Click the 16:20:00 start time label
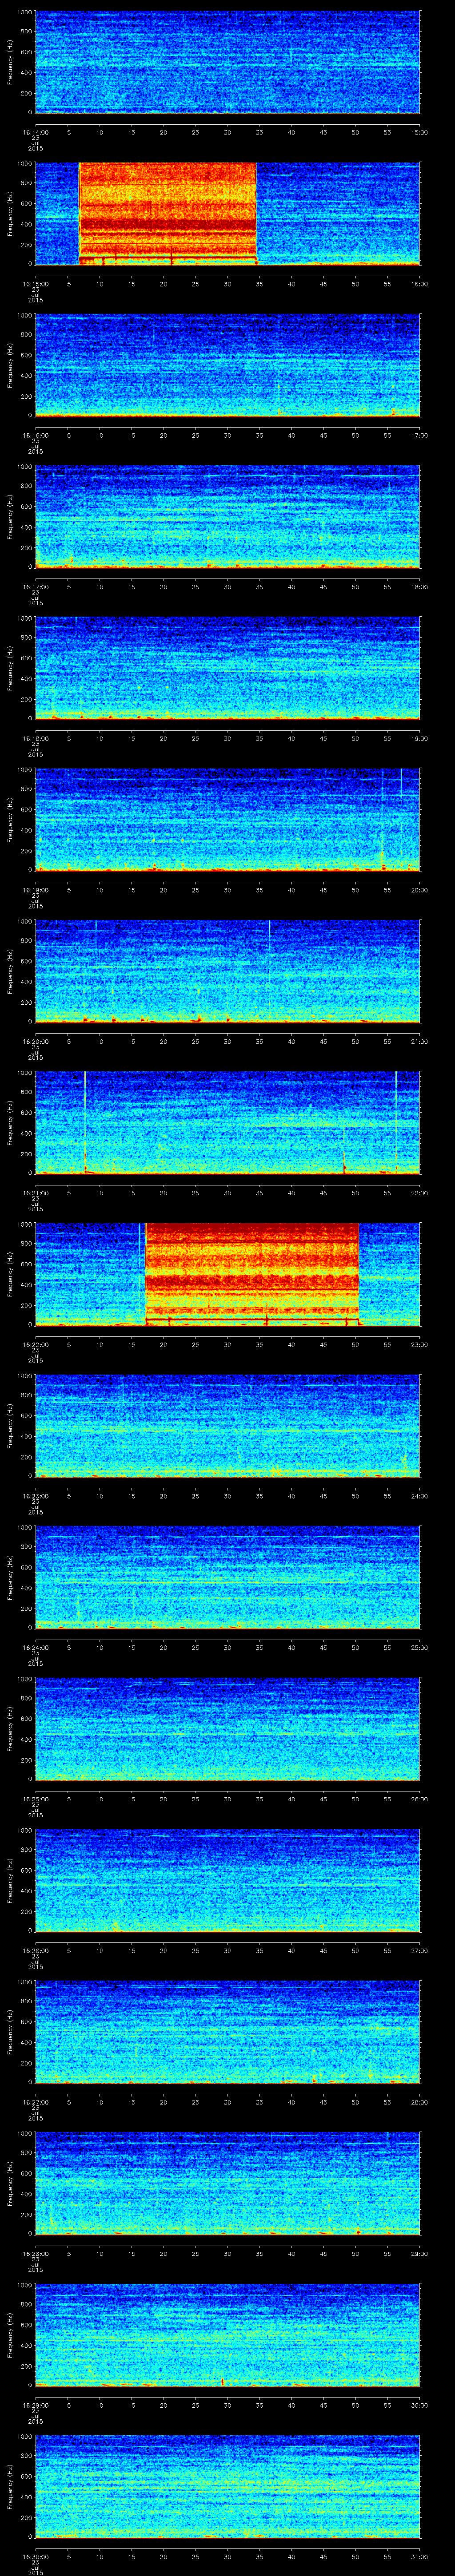 [x=35, y=1041]
